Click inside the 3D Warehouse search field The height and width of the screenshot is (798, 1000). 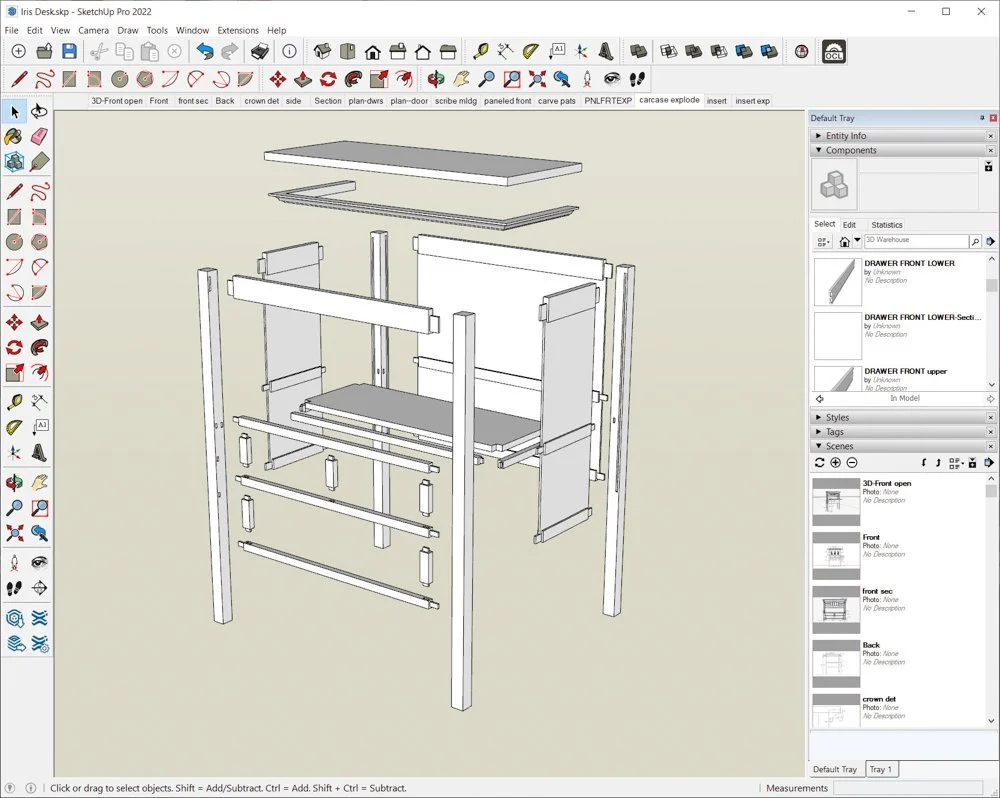915,241
